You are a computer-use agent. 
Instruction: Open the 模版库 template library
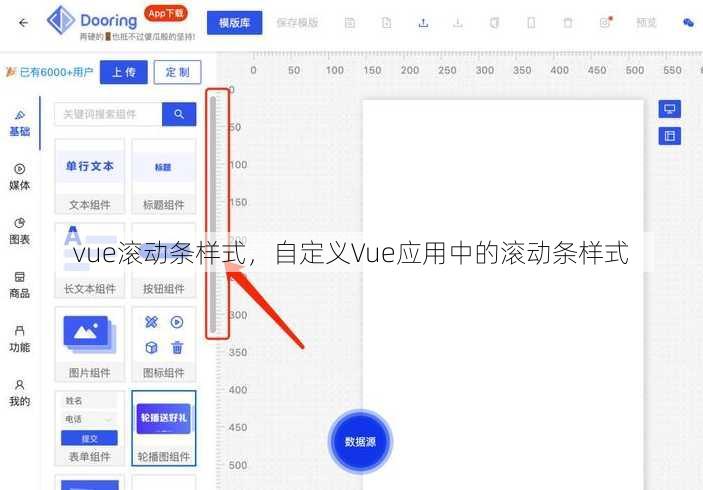(x=234, y=23)
